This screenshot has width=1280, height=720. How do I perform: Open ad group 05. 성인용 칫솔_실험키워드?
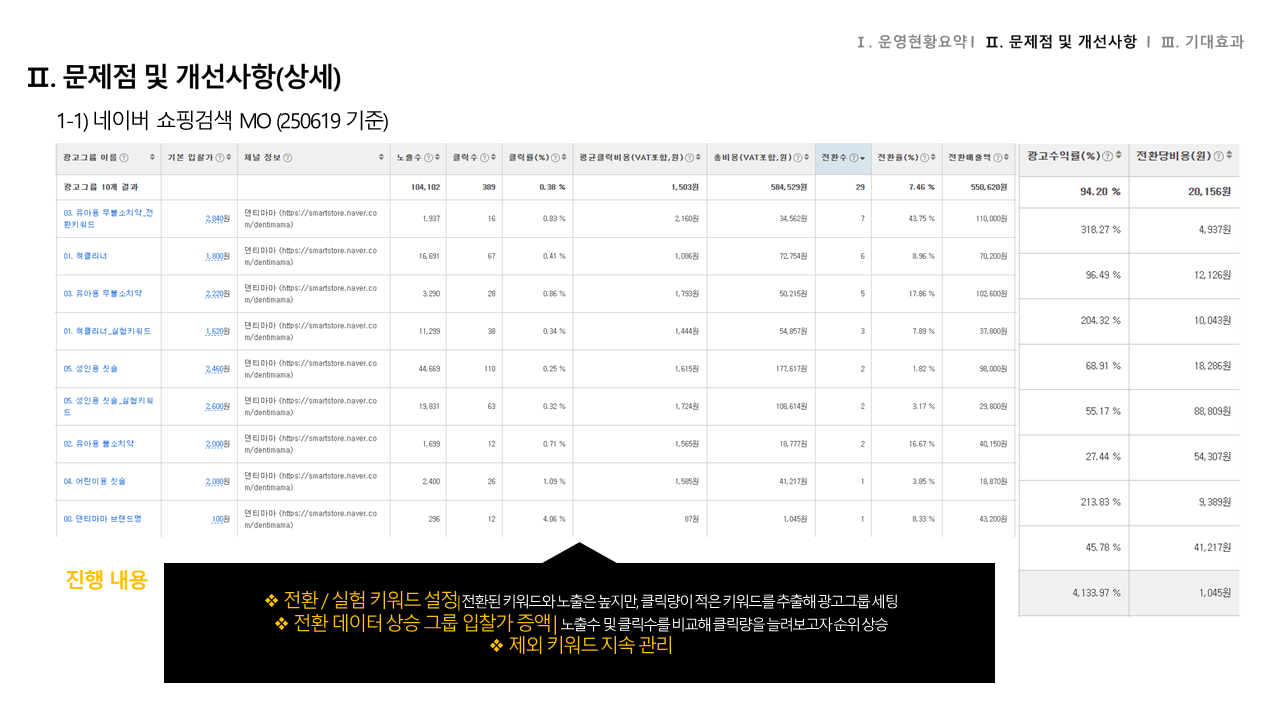coord(108,405)
